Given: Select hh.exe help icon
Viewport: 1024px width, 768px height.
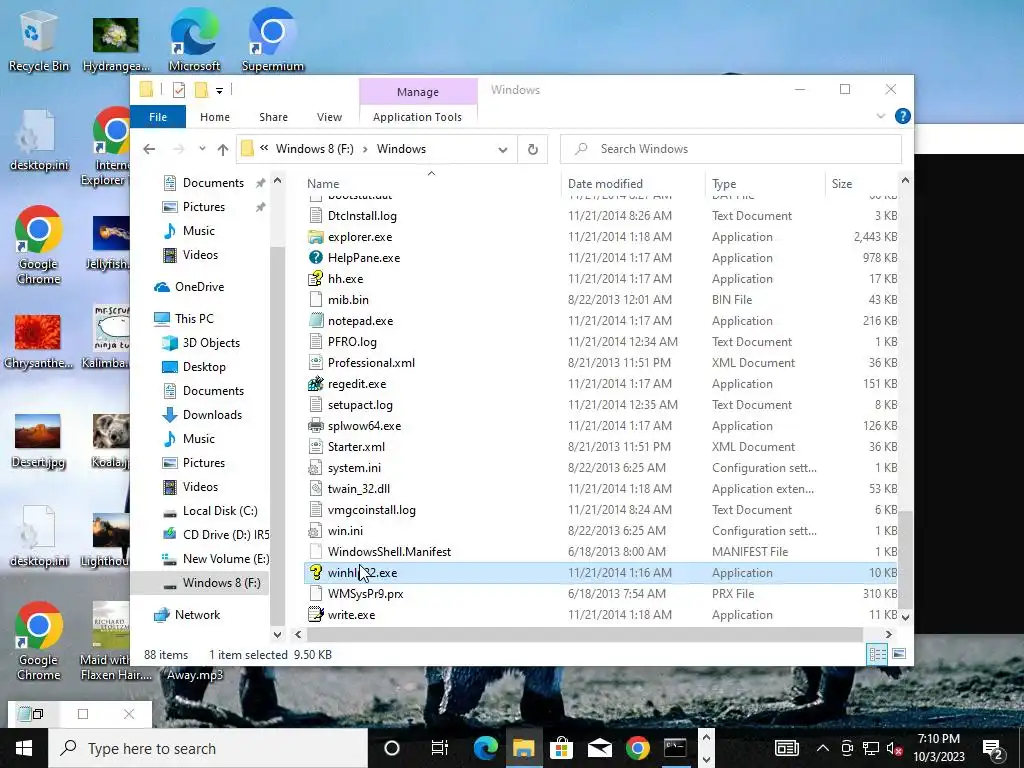Looking at the screenshot, I should [x=315, y=278].
